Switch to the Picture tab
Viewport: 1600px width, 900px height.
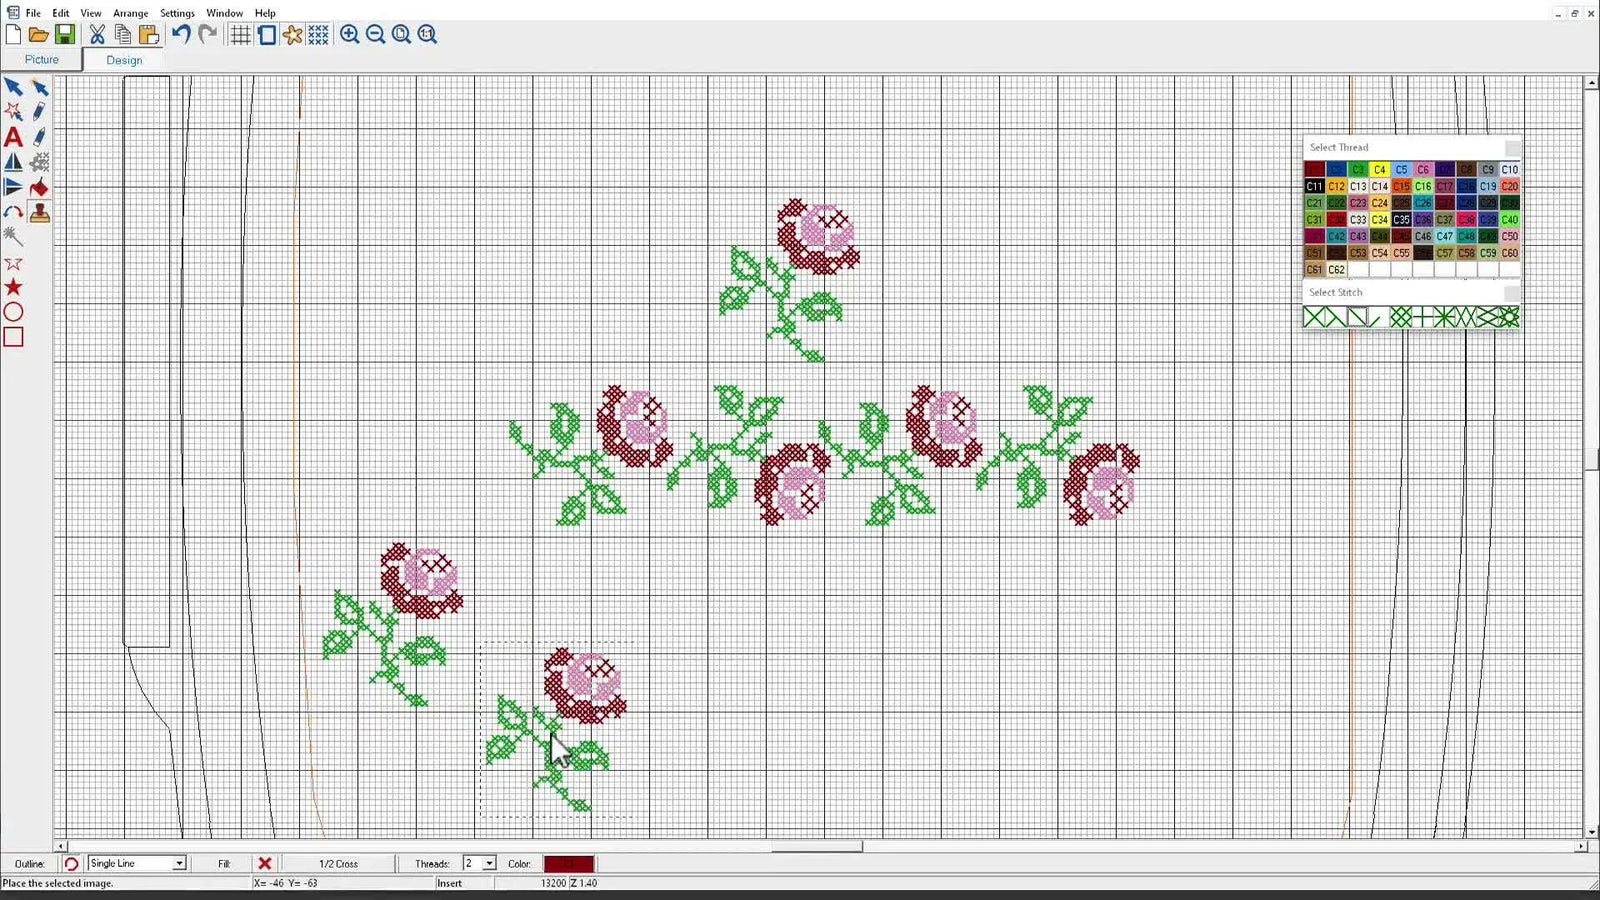pos(42,59)
